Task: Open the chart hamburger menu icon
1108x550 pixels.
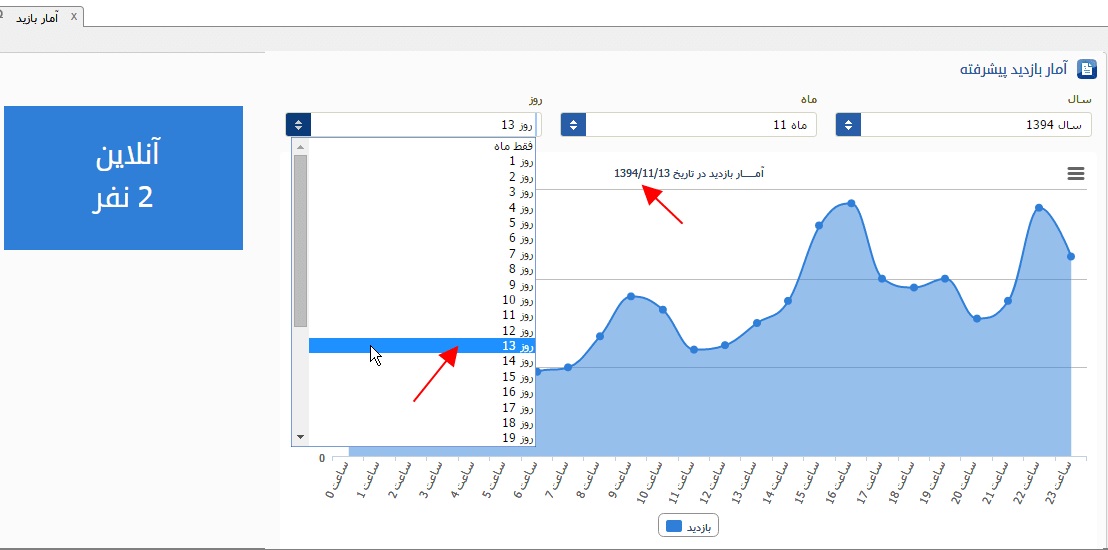Action: (x=1076, y=173)
